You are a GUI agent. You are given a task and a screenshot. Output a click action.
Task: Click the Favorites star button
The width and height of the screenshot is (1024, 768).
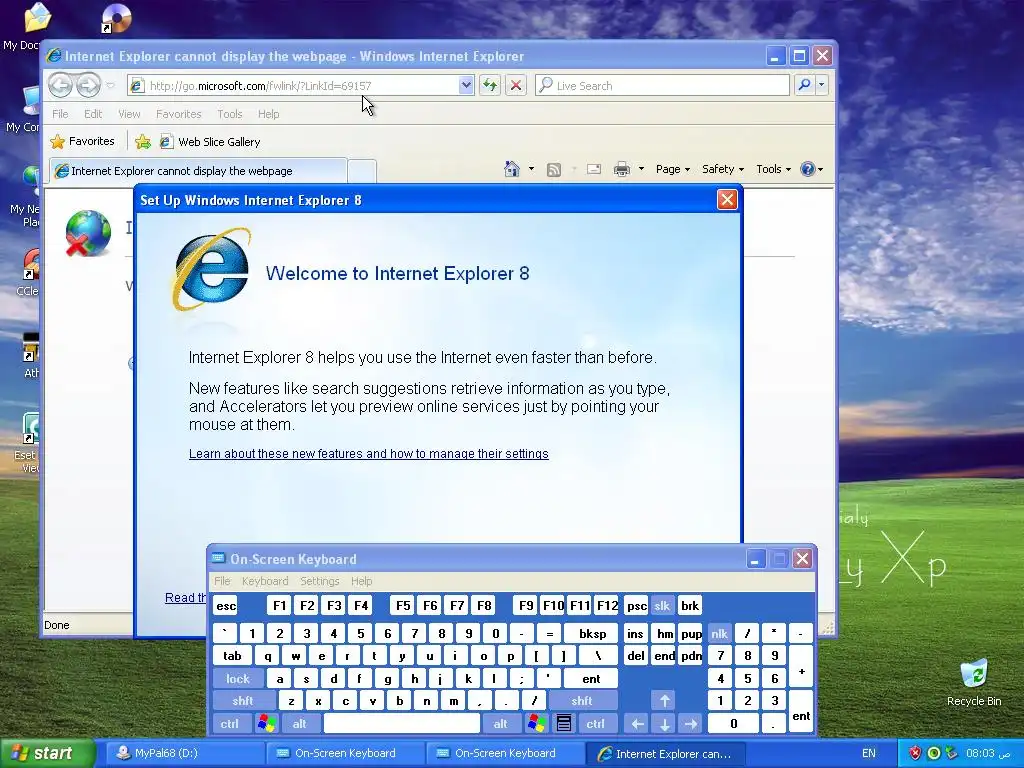coord(82,141)
